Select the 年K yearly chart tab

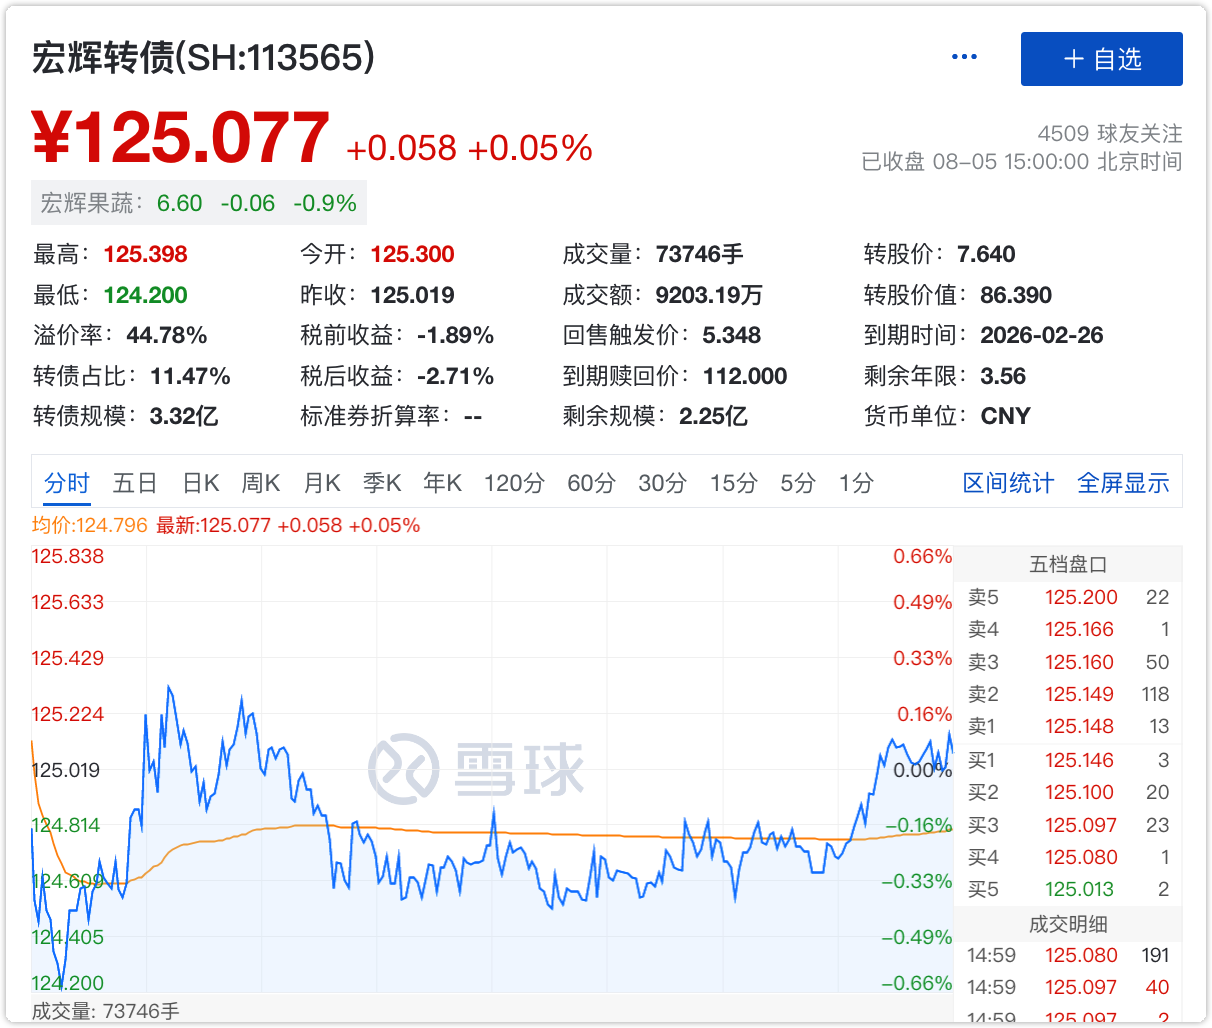coord(442,483)
